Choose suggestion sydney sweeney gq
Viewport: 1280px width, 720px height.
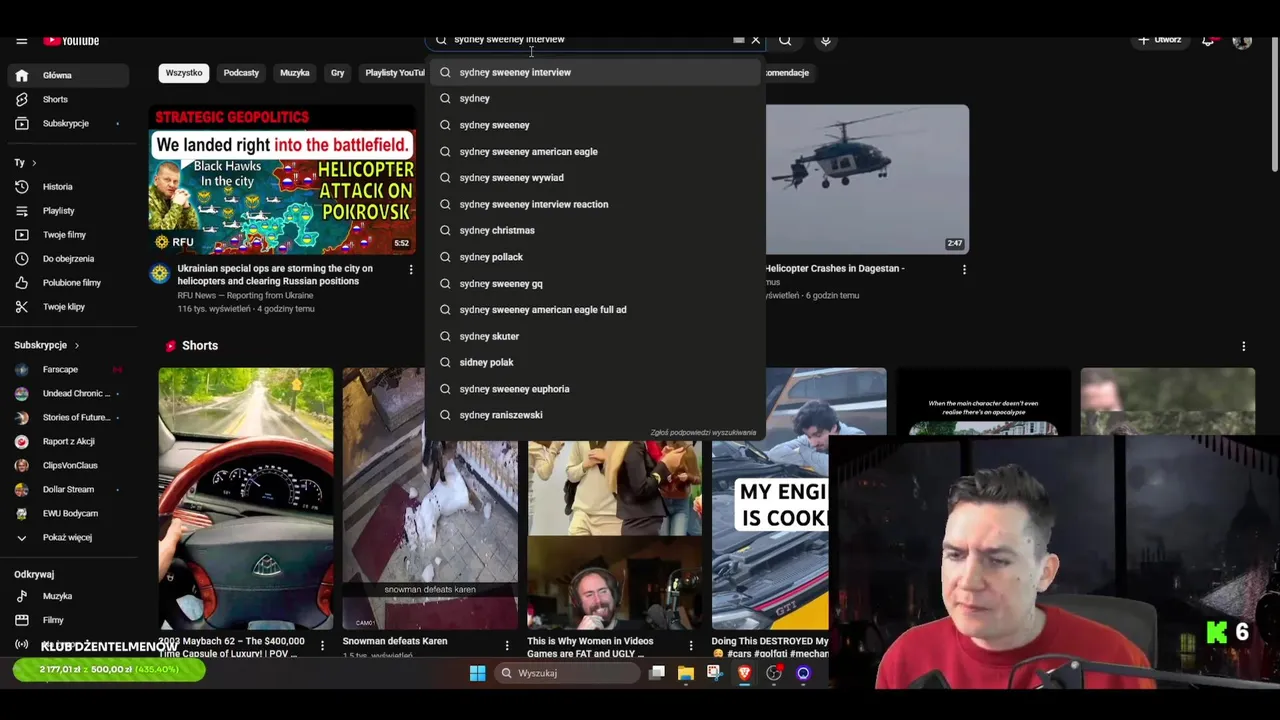(x=596, y=283)
